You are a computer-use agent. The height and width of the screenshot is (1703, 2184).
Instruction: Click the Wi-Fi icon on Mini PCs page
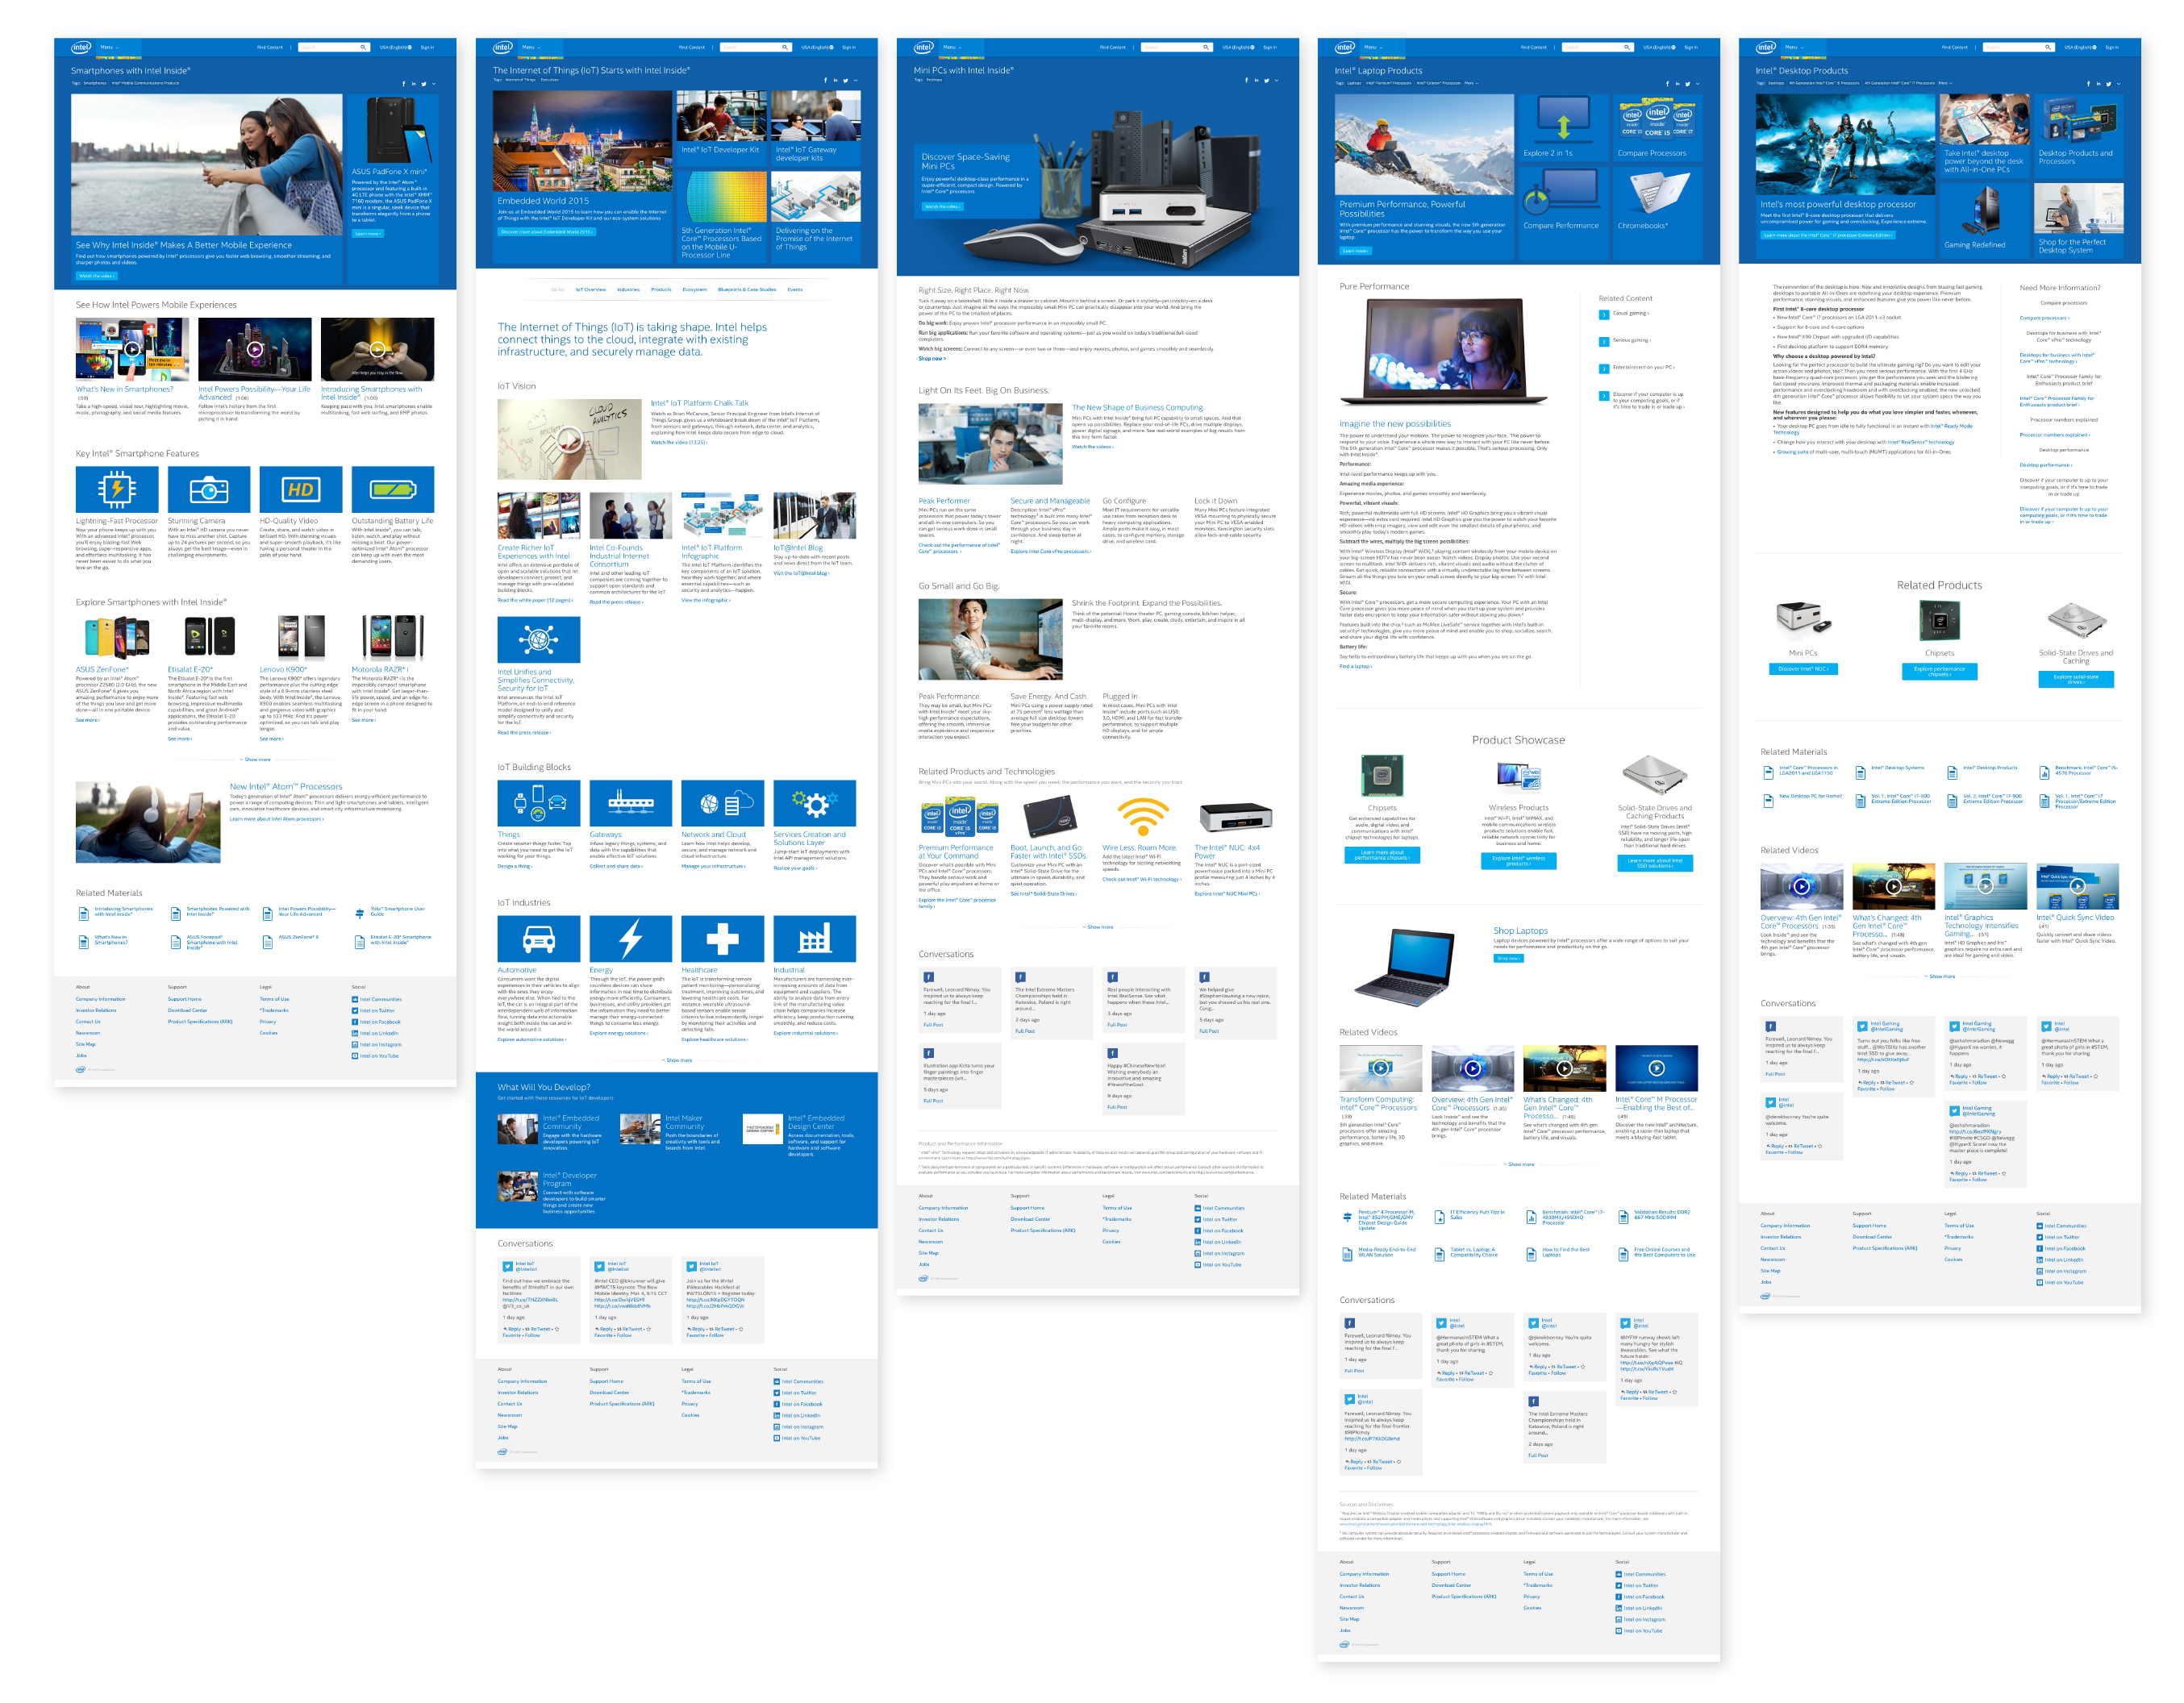[x=1142, y=817]
